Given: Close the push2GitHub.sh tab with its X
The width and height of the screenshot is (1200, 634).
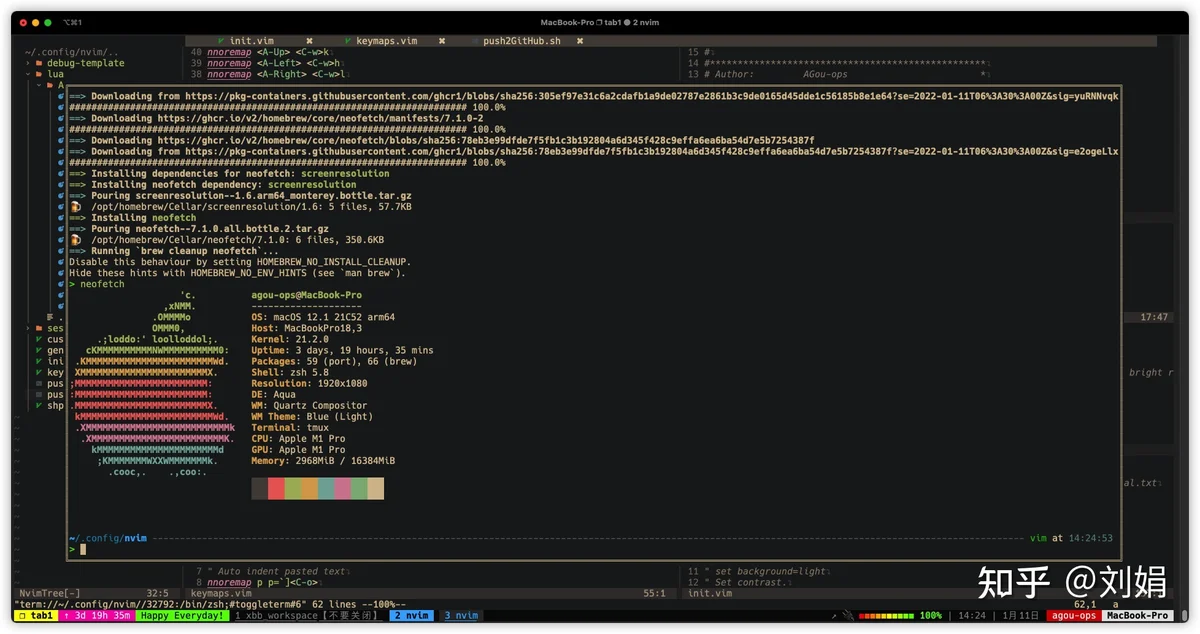Looking at the screenshot, I should click(579, 41).
